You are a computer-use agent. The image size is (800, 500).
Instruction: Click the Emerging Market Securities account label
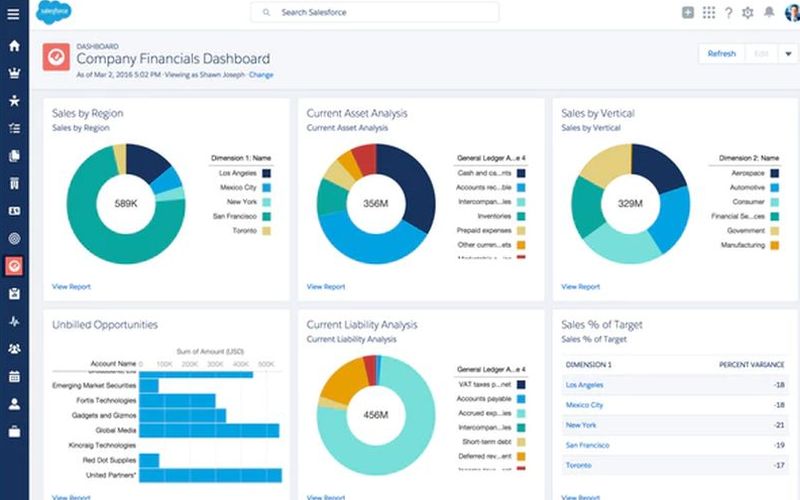94,386
